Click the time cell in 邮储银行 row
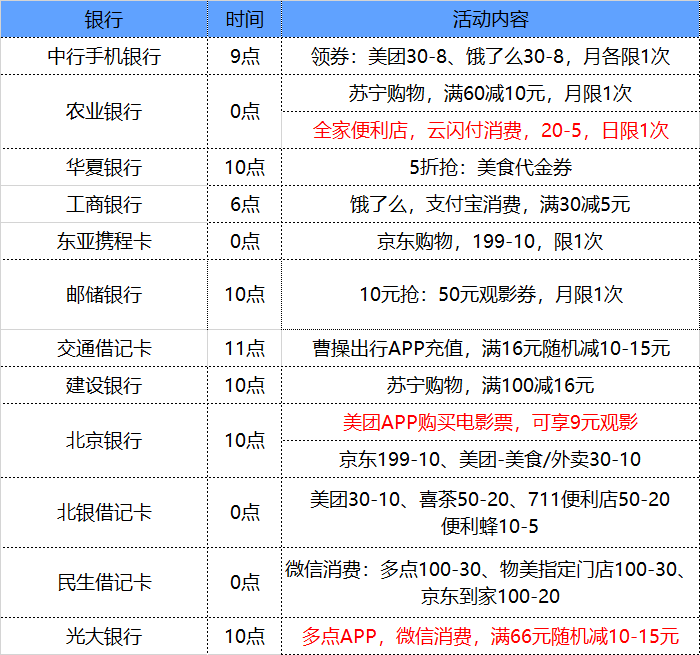The image size is (700, 655). coord(245,295)
